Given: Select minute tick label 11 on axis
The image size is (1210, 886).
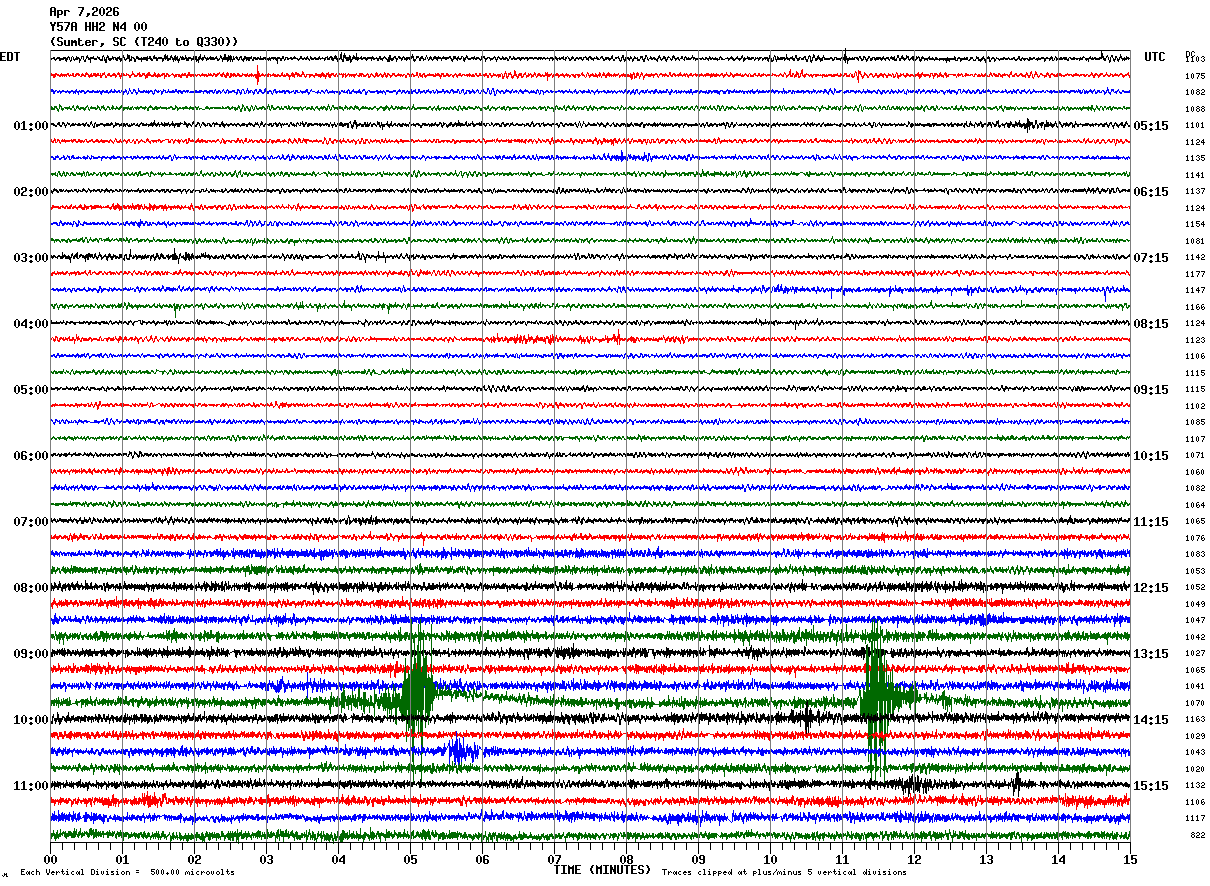Looking at the screenshot, I should click(842, 859).
